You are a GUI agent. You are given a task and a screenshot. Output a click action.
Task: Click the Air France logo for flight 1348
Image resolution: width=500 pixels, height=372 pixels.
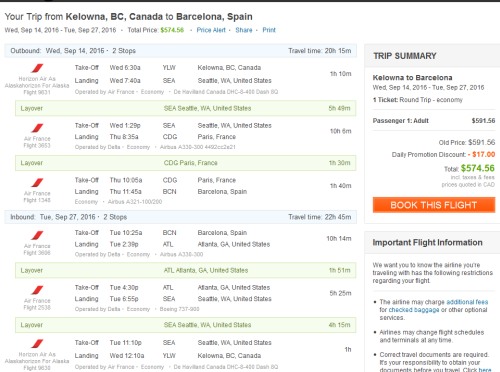[x=37, y=183]
